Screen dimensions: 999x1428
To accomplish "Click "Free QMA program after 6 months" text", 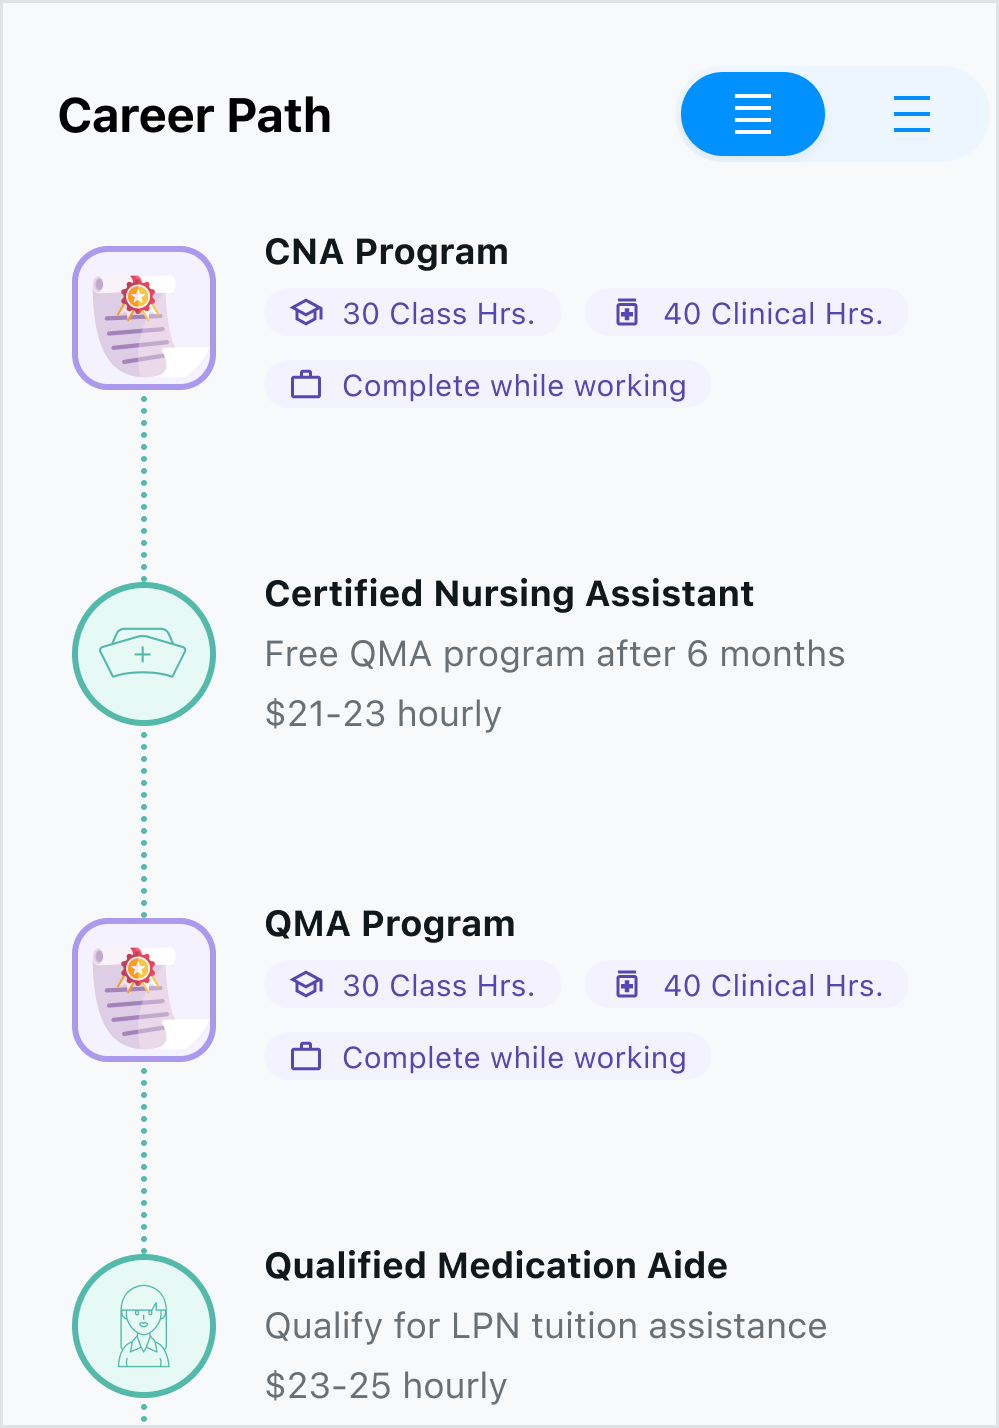I will pyautogui.click(x=554, y=654).
